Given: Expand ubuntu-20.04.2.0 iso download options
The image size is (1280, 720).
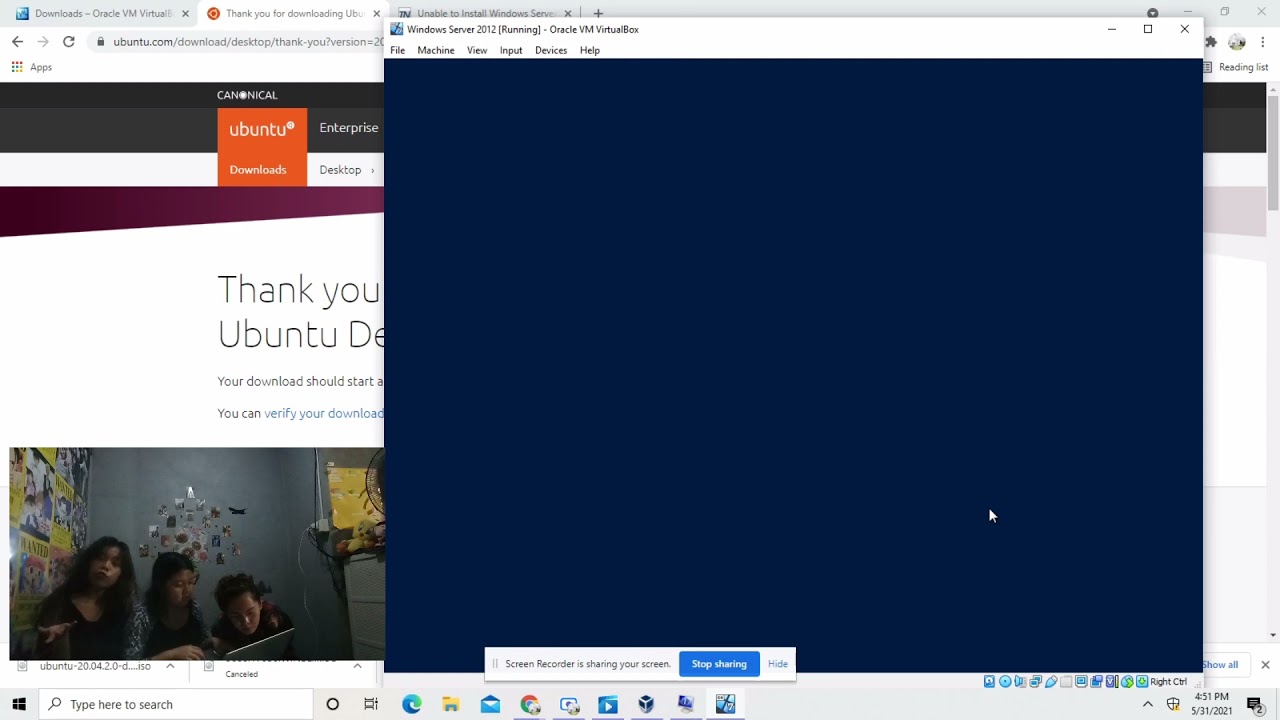Looking at the screenshot, I should pyautogui.click(x=170, y=666).
